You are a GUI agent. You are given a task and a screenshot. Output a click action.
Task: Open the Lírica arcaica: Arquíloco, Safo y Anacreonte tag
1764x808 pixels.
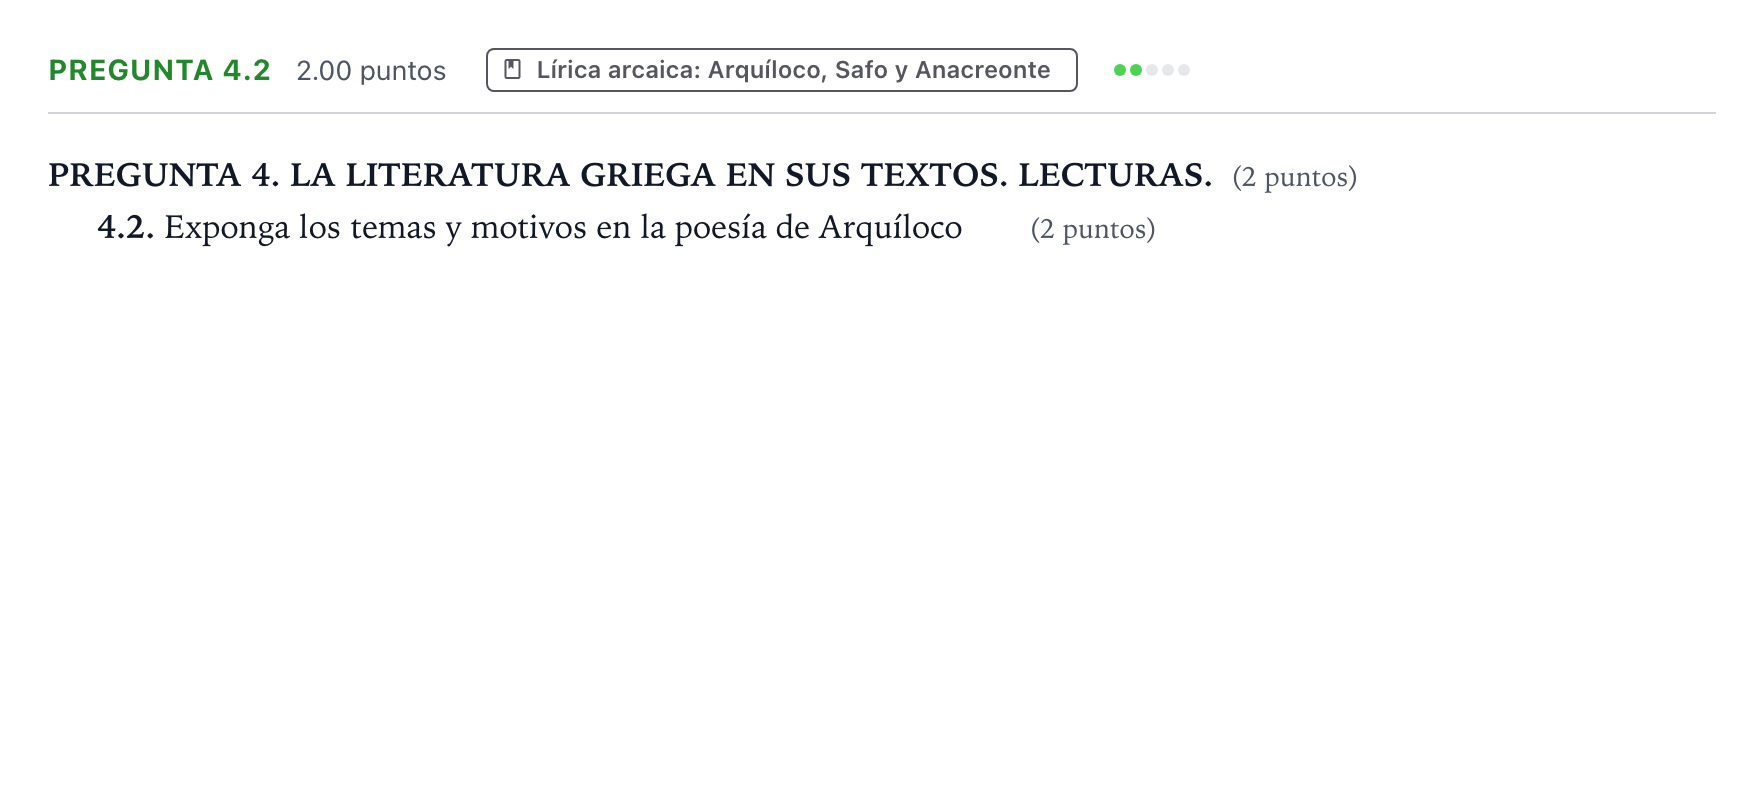click(781, 70)
